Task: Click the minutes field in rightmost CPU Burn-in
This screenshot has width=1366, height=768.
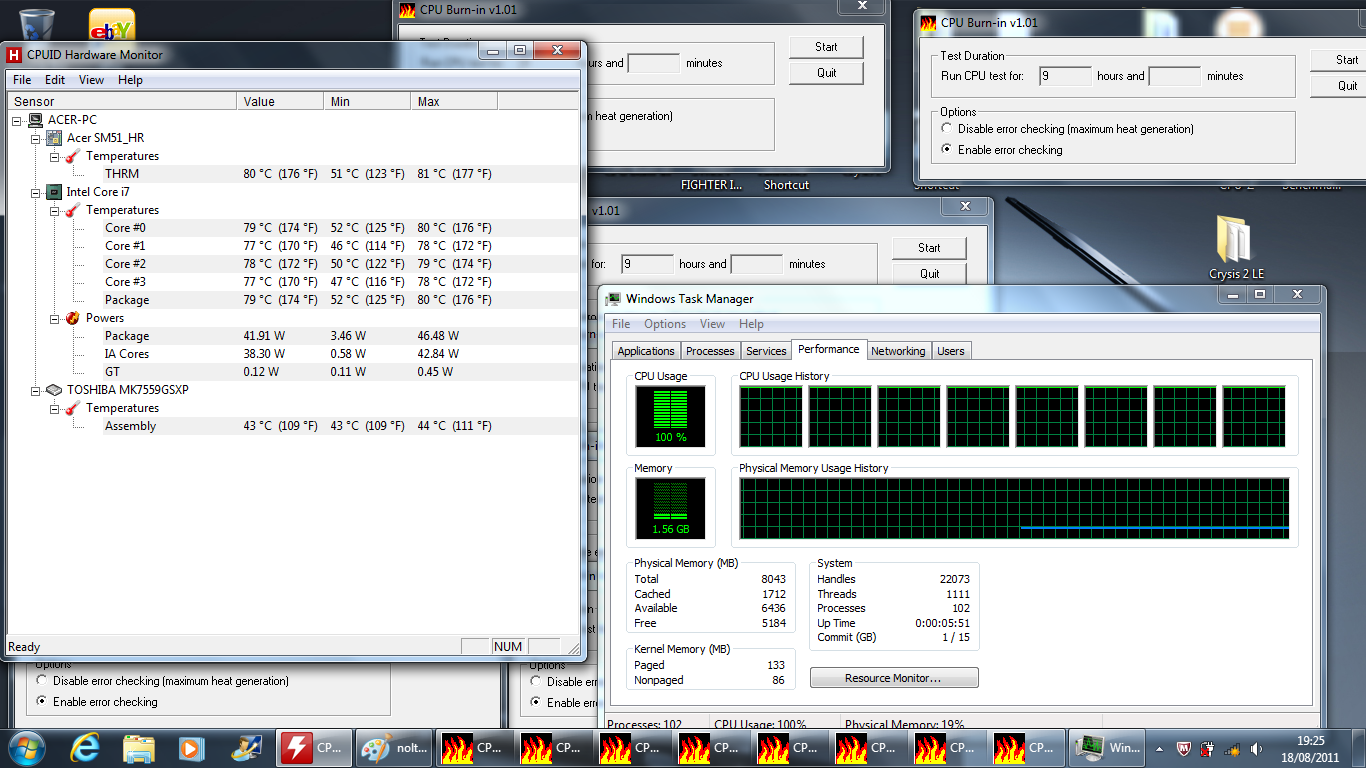Action: coord(1175,76)
